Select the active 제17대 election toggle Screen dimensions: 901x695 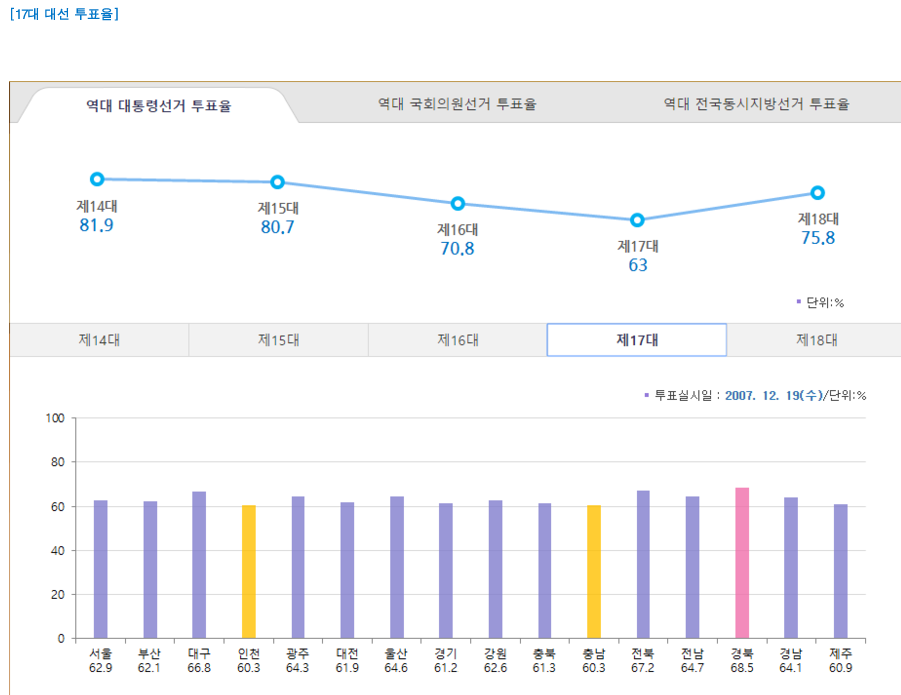(636, 339)
